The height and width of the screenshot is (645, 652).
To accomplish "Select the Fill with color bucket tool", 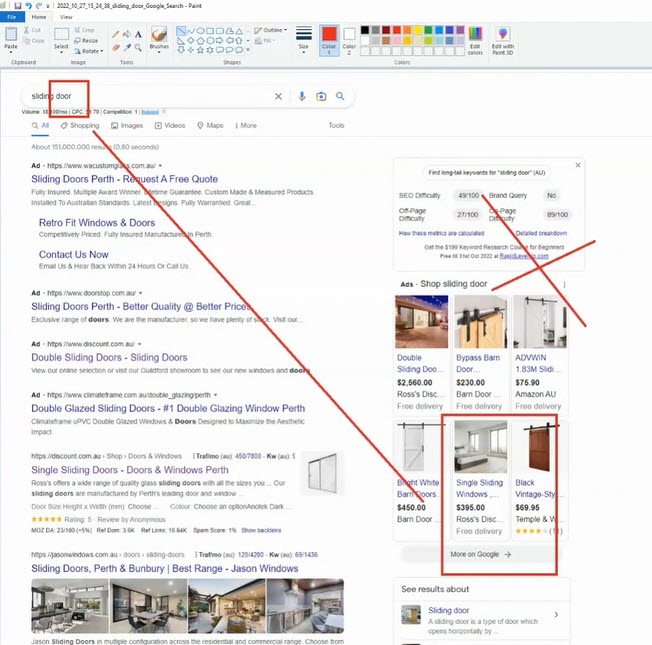I will (x=127, y=35).
